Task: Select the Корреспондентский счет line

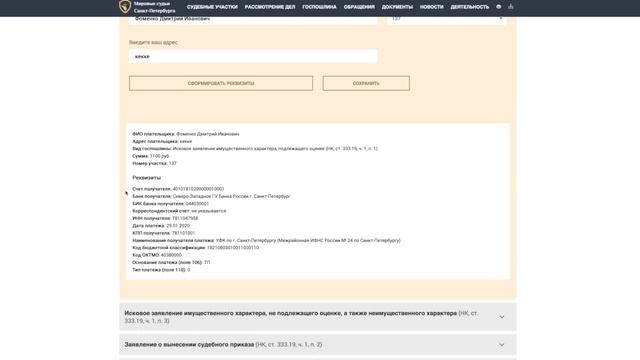Action: point(179,211)
